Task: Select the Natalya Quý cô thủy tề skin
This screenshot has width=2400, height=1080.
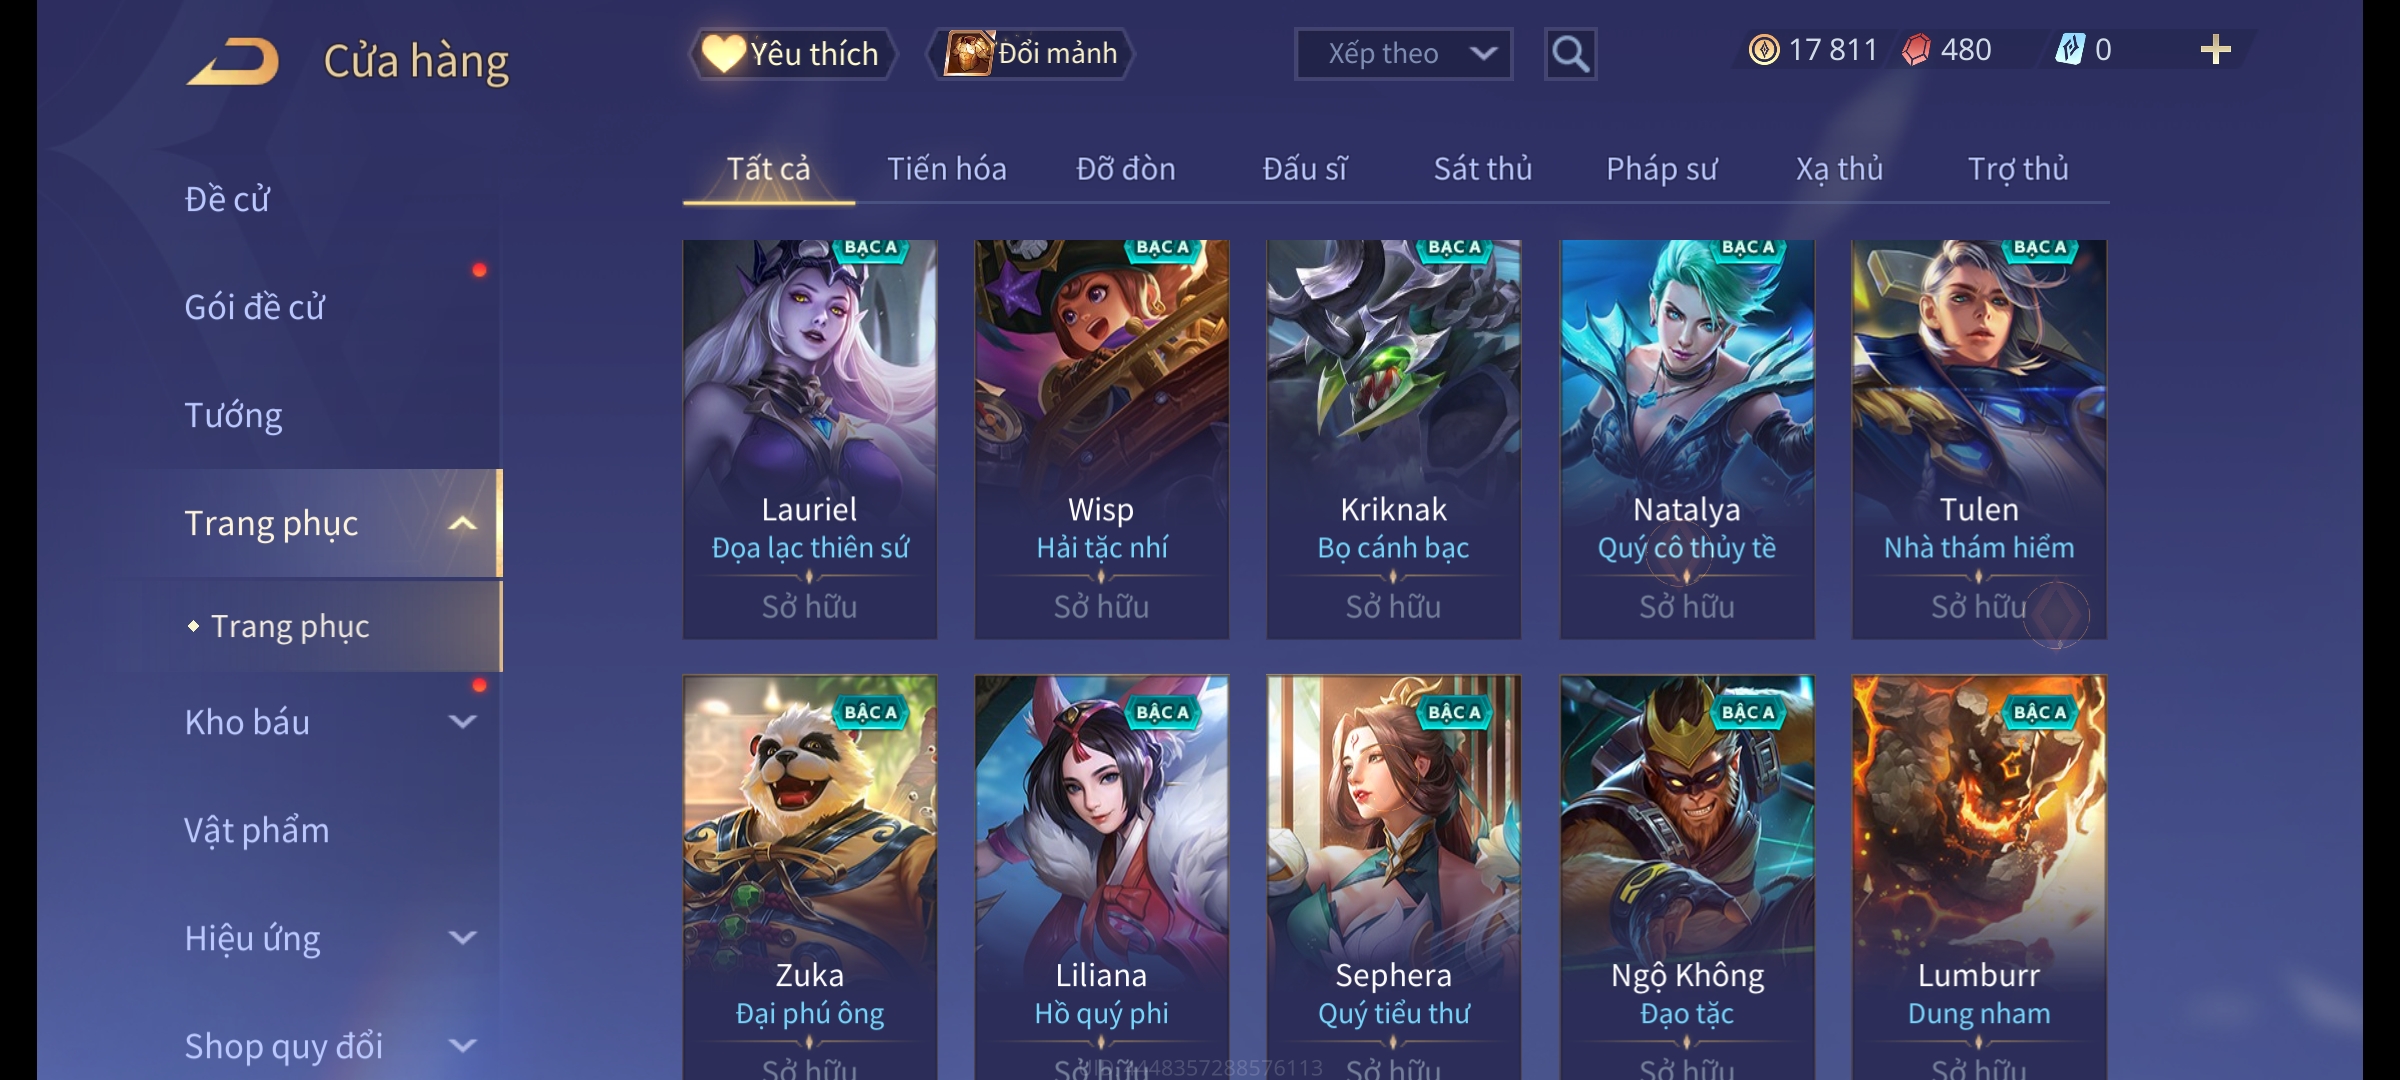Action: [x=1687, y=439]
